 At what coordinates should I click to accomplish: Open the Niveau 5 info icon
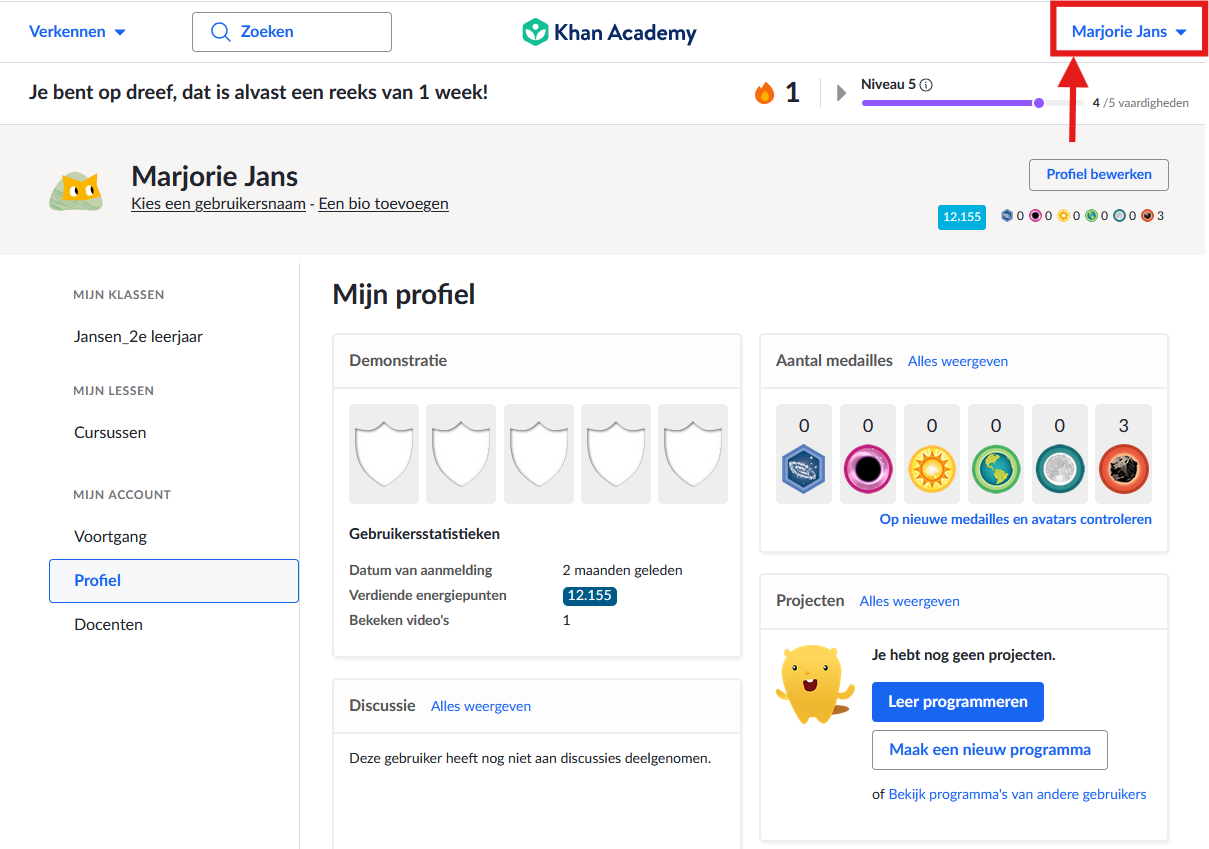point(926,85)
